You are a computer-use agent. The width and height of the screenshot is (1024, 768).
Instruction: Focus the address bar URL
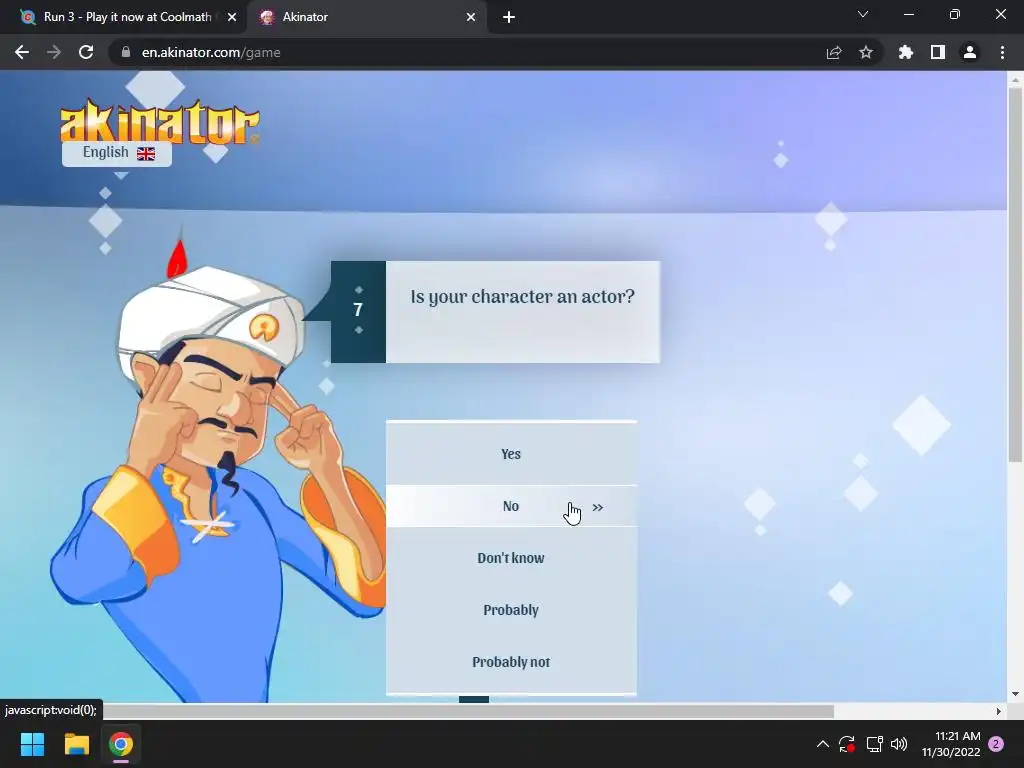211,52
